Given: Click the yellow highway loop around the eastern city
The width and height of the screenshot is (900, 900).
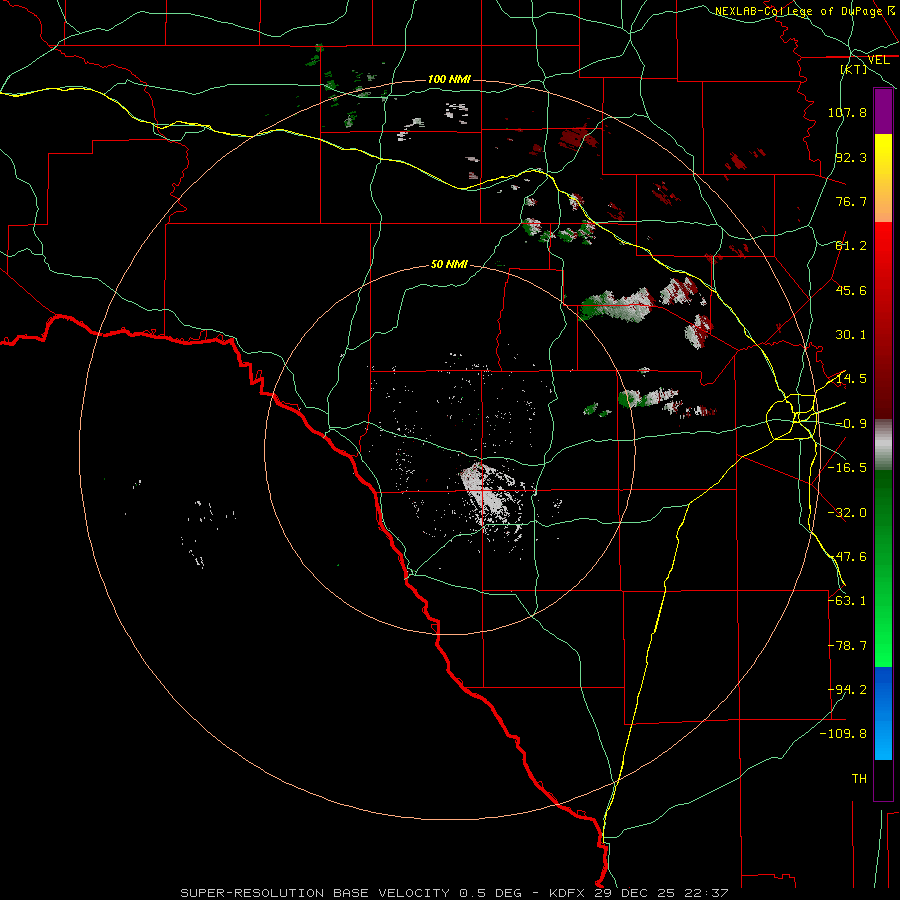Looking at the screenshot, I should click(x=792, y=417).
